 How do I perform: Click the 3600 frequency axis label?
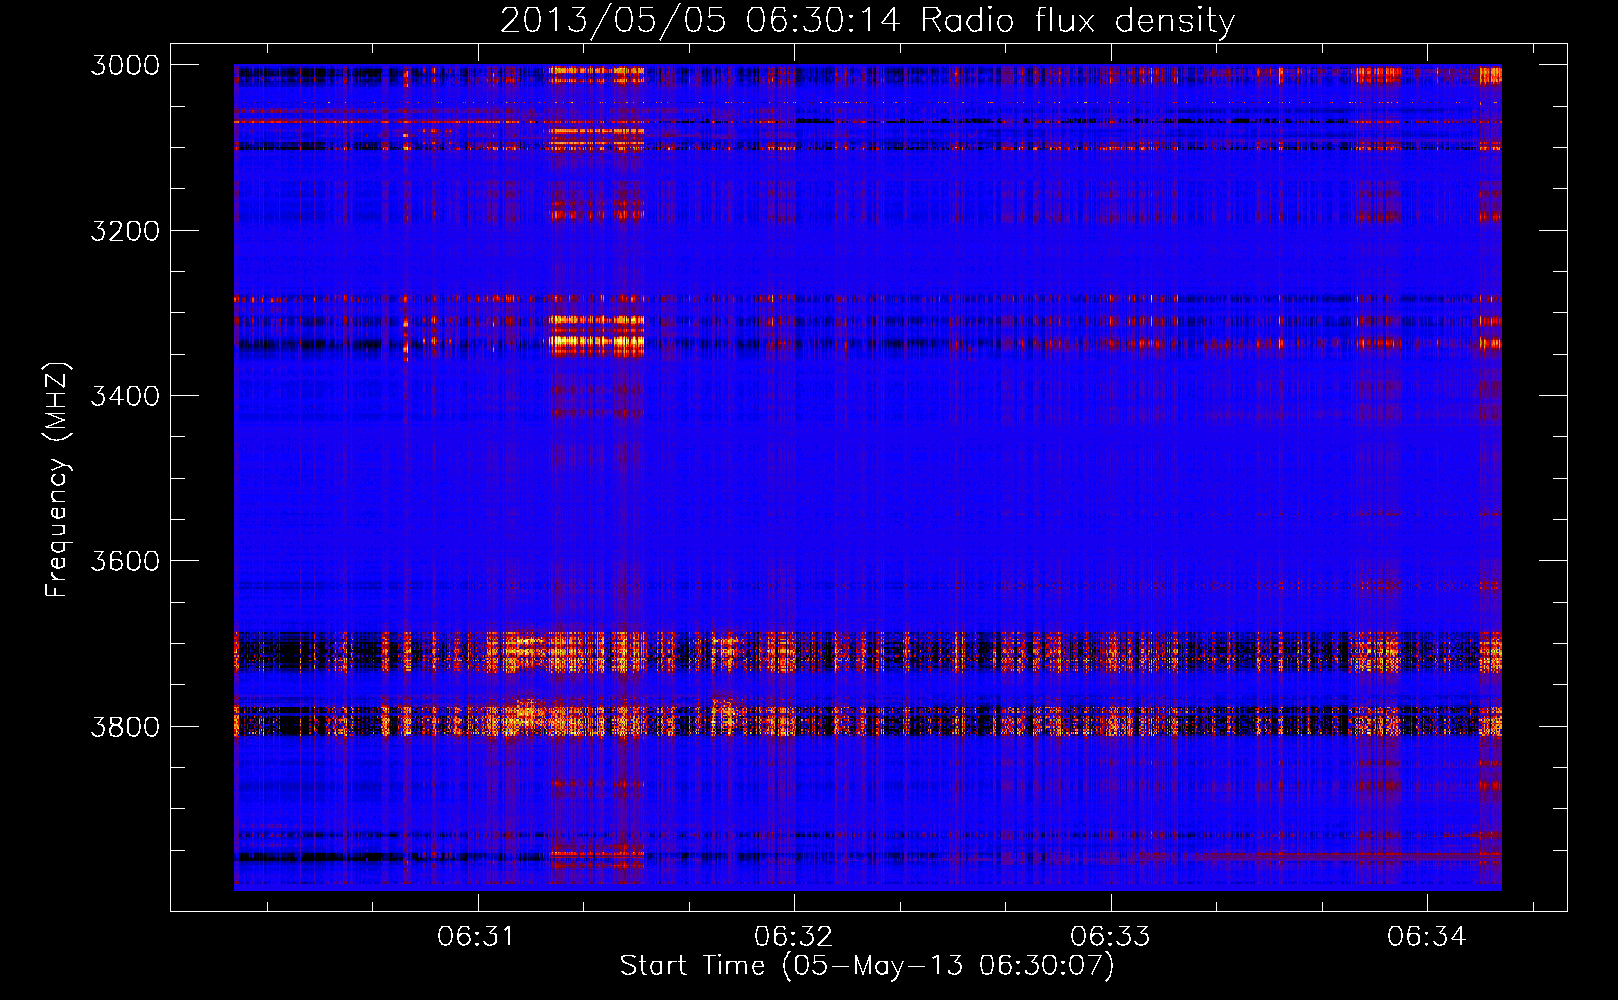125,561
